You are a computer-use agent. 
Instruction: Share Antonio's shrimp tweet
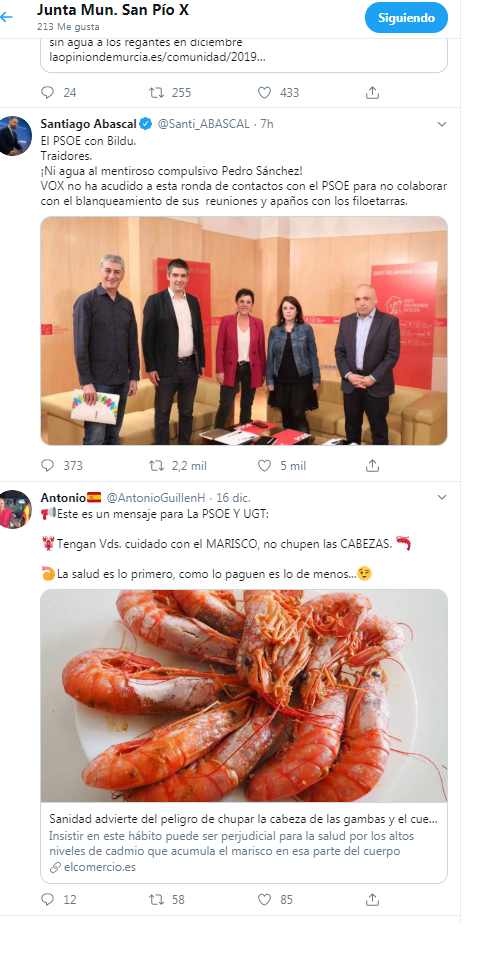pos(373,899)
